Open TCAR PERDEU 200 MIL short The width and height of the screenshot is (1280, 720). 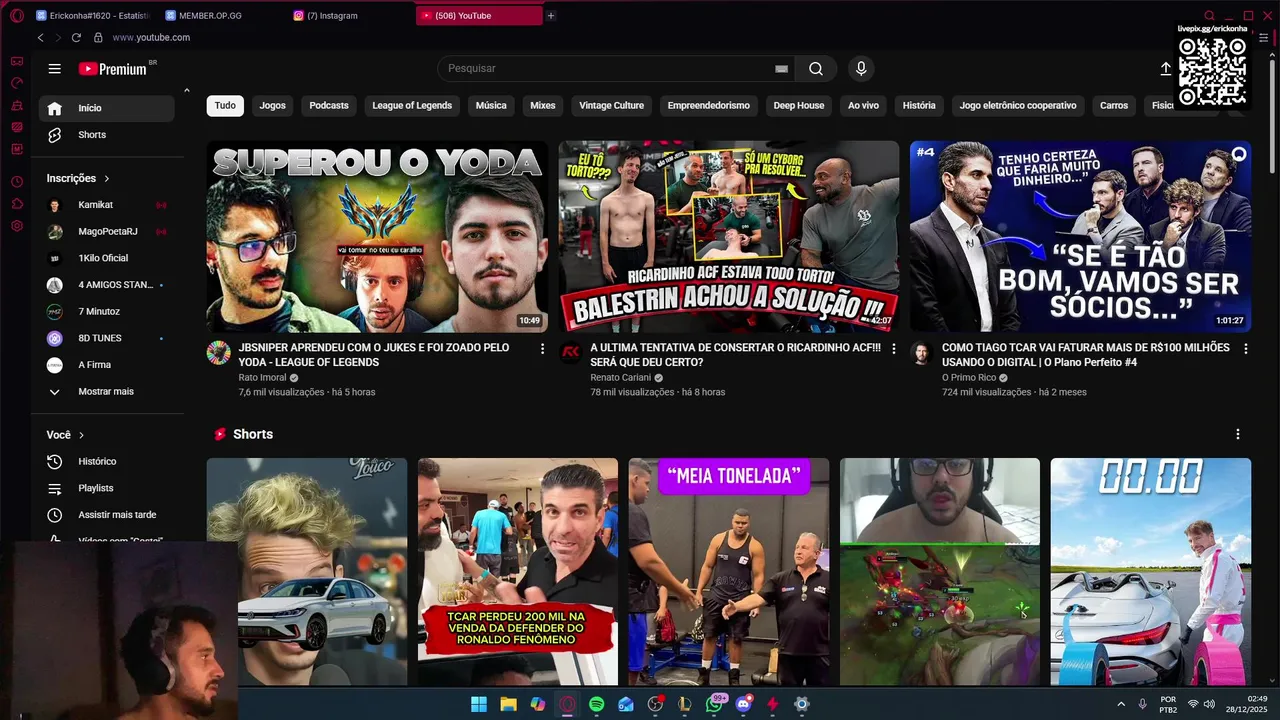[x=518, y=571]
